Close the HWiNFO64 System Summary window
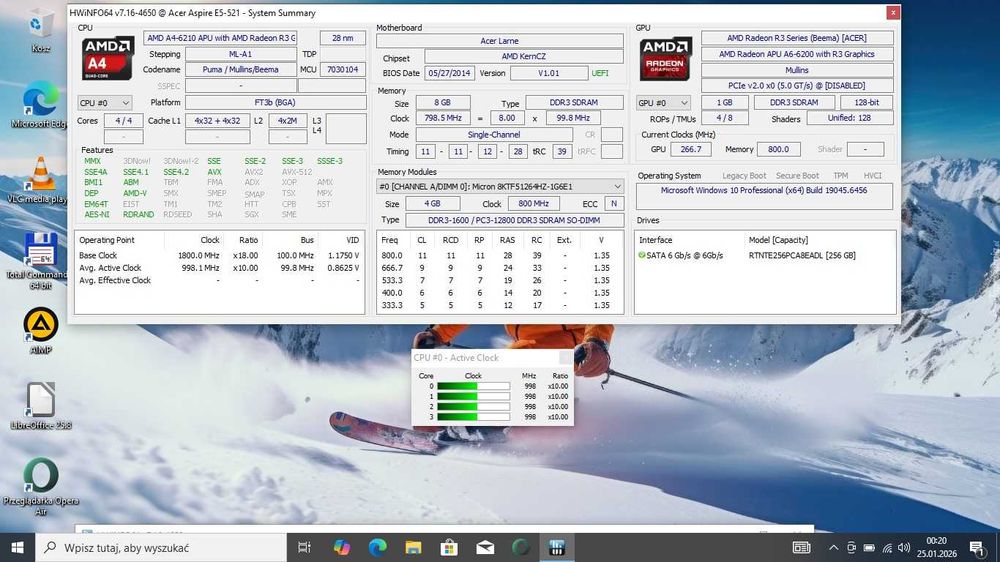The height and width of the screenshot is (562, 1000). point(893,12)
